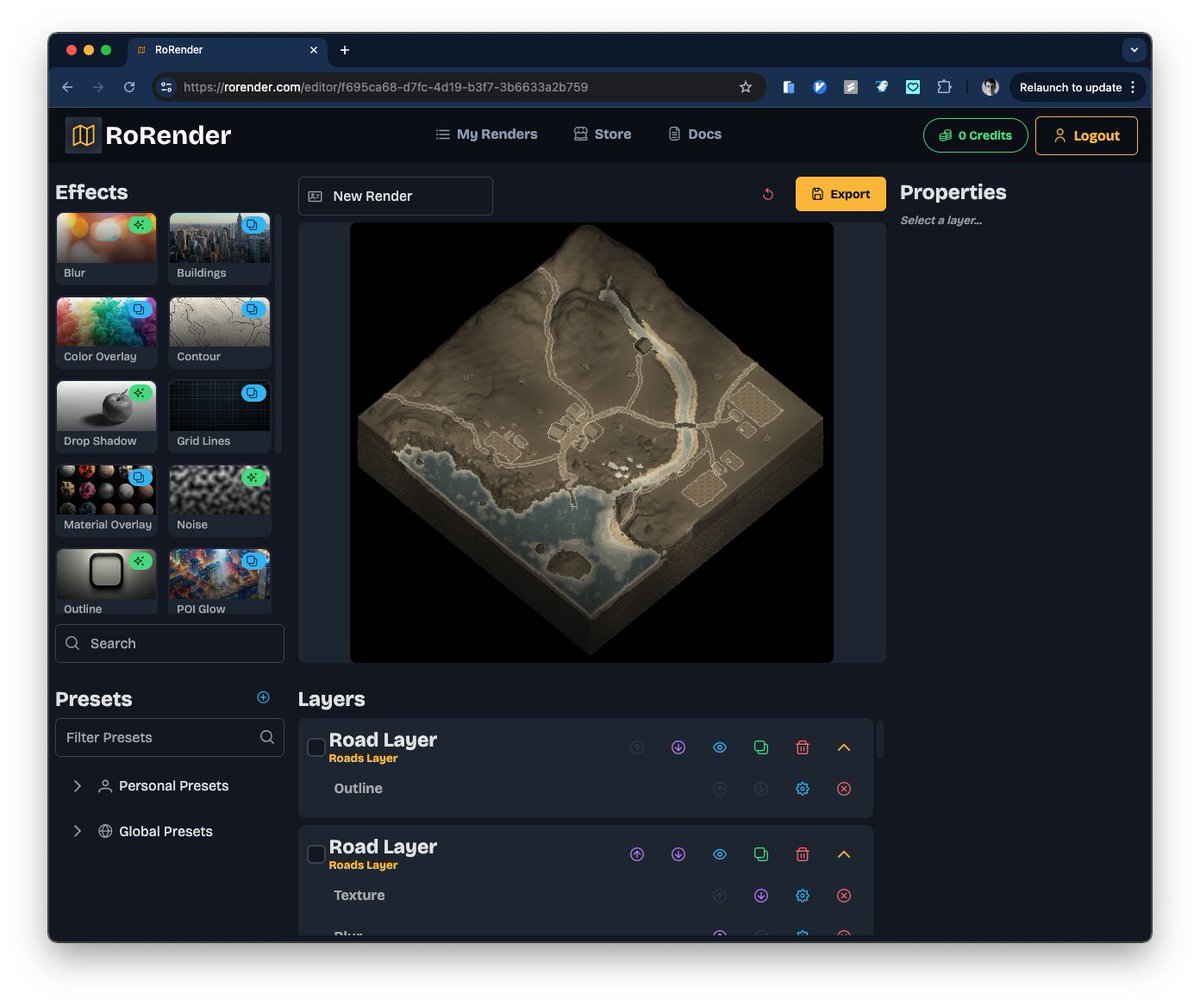Open the browser tab list dropdown
This screenshot has width=1200, height=1006.
pos(1134,50)
